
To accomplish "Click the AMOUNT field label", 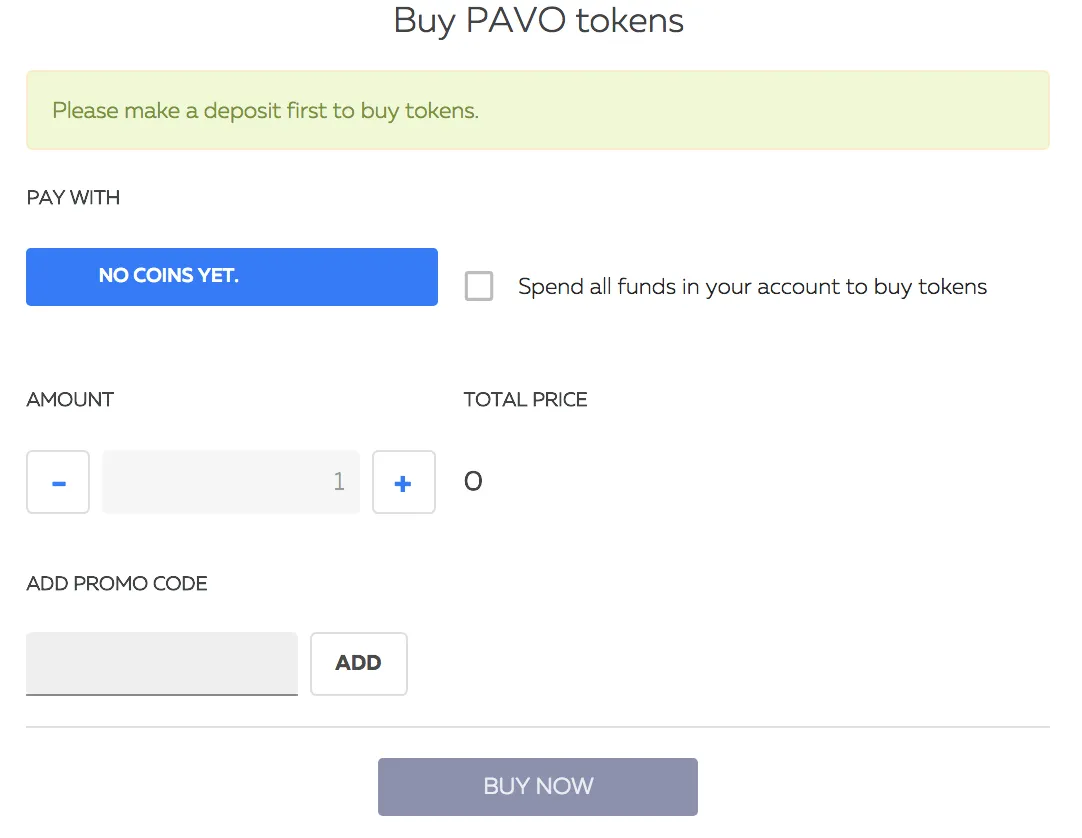I will tap(70, 400).
